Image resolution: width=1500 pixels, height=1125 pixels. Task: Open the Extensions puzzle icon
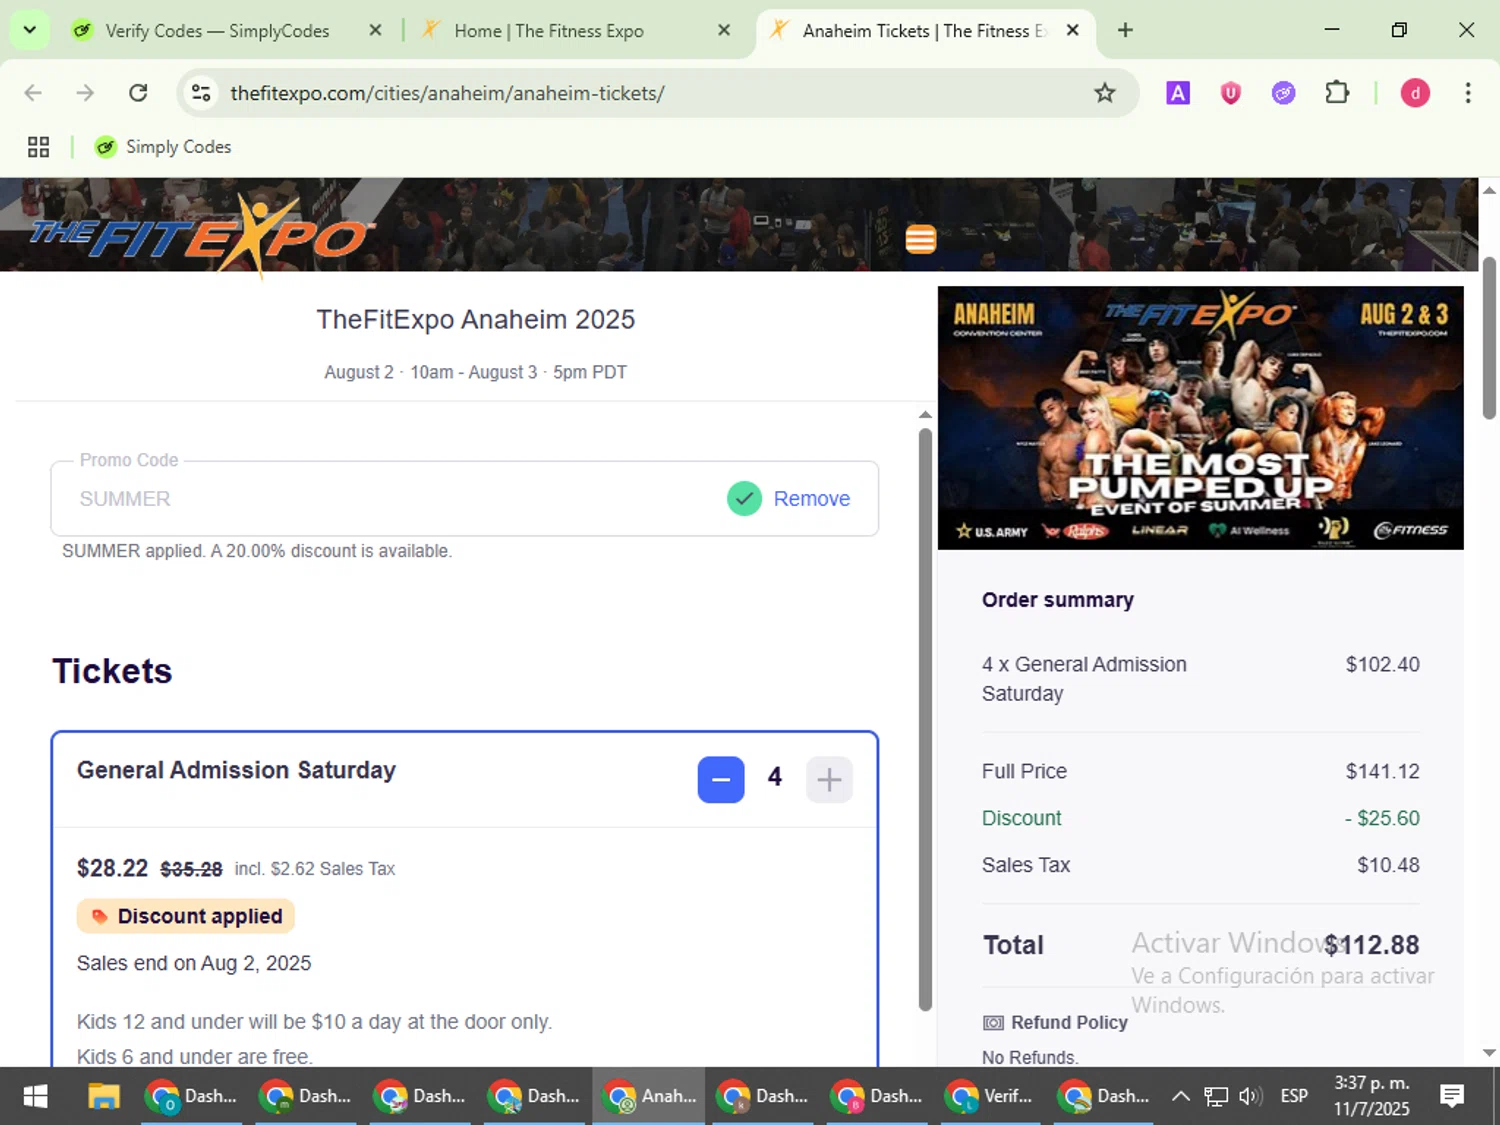click(x=1337, y=93)
